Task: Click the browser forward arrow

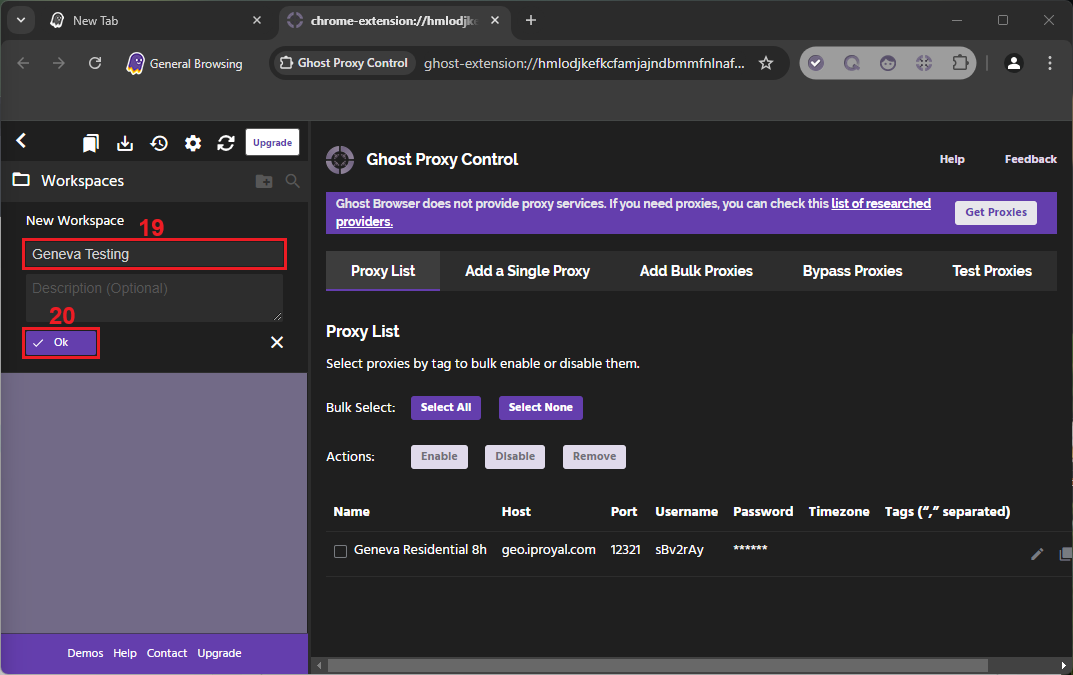Action: coord(59,63)
